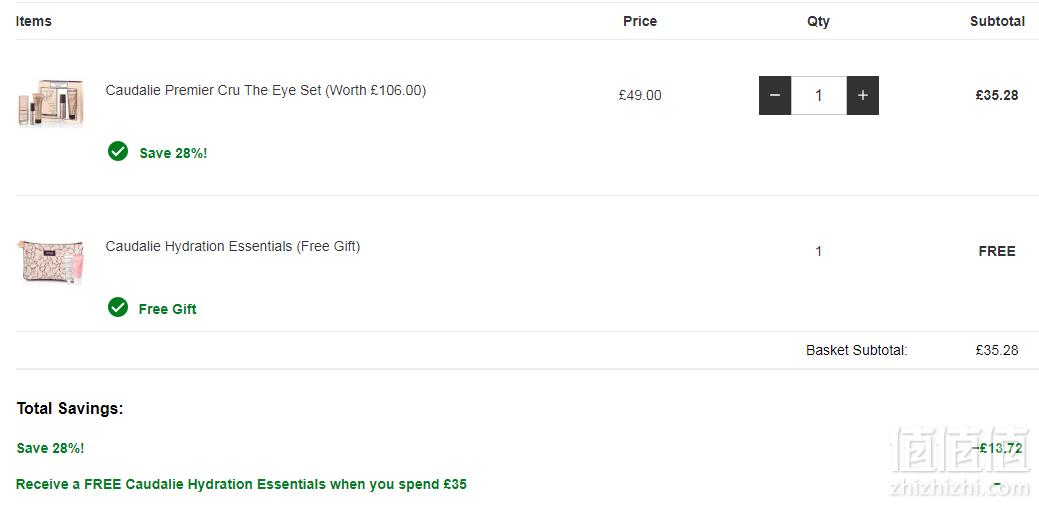Decrease quantity with the minus button

pyautogui.click(x=775, y=95)
